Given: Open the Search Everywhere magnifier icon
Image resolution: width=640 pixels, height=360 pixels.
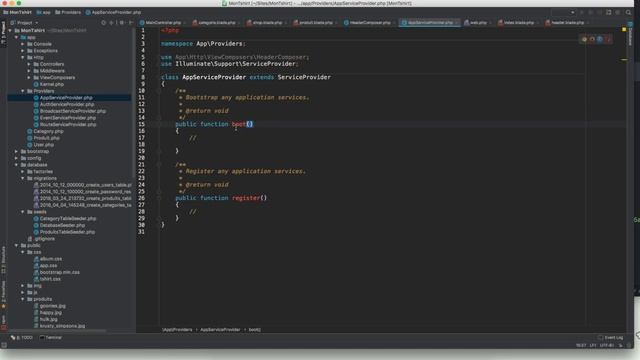Looking at the screenshot, I should pos(629,12).
